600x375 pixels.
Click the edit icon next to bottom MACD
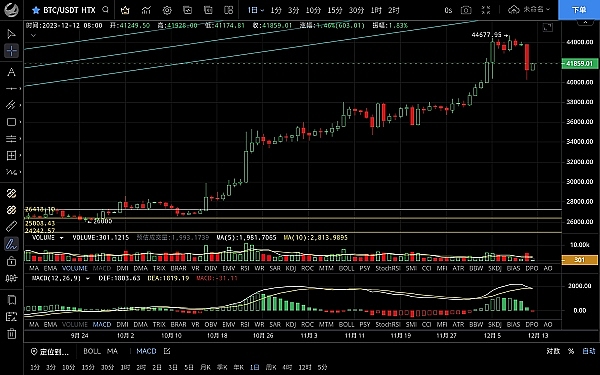tap(167, 351)
